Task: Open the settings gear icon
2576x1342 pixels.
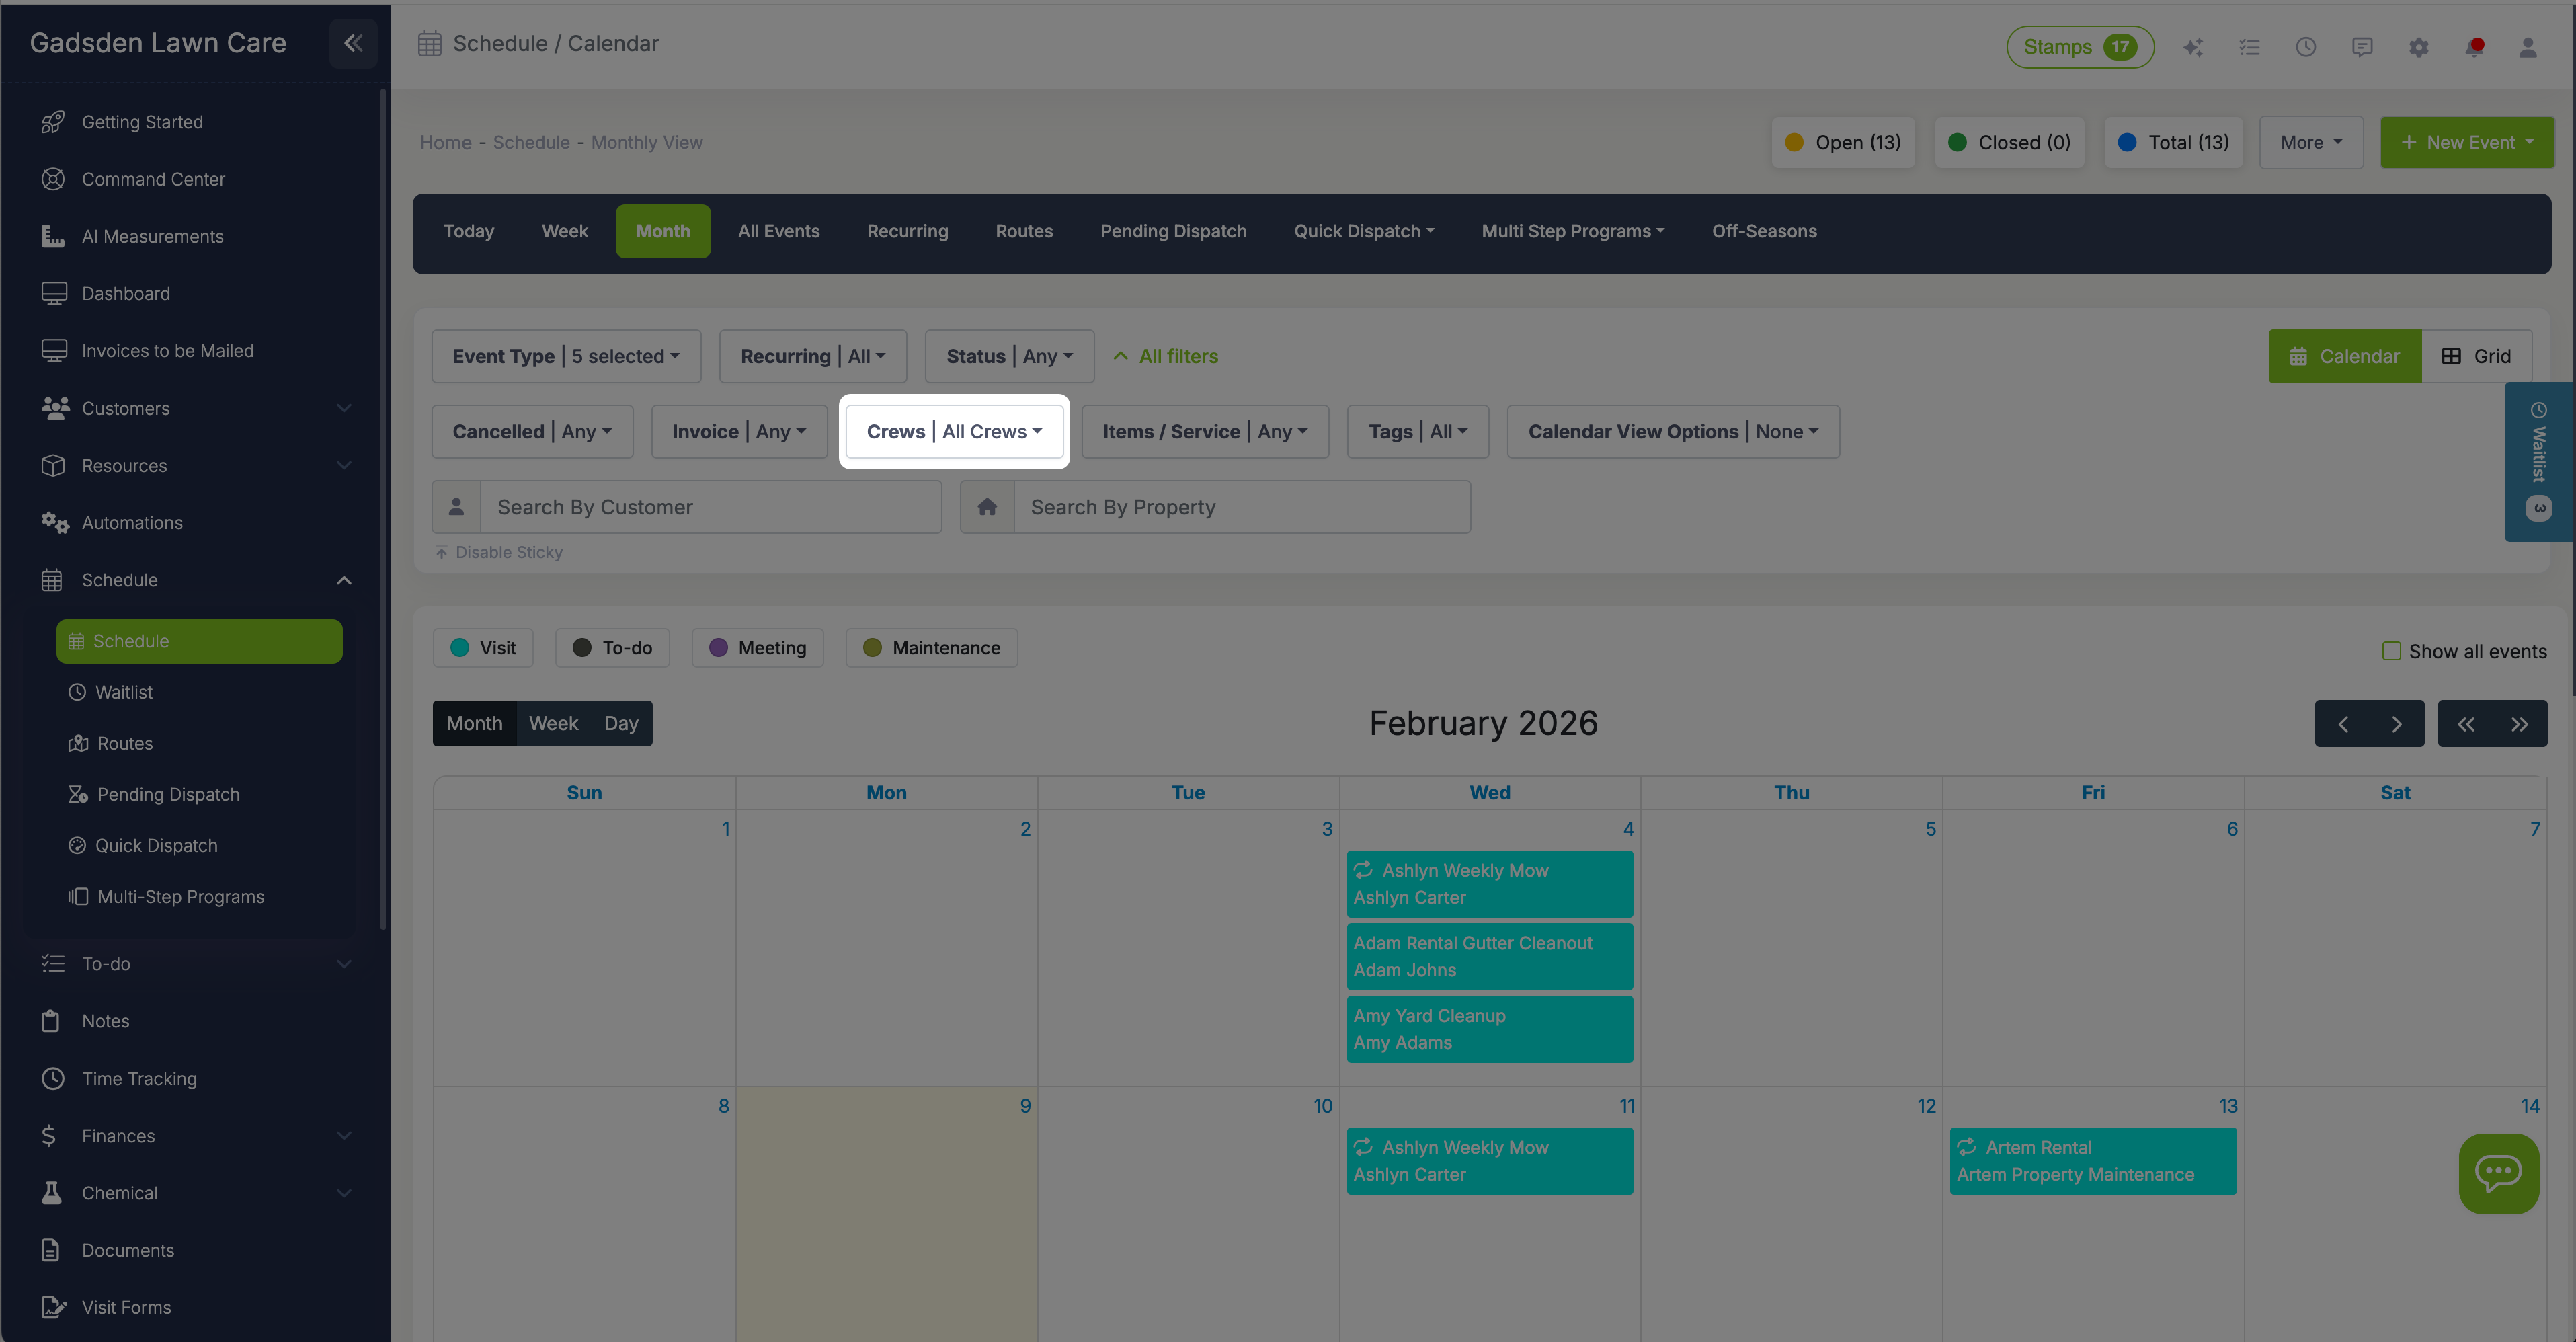Action: pos(2418,47)
